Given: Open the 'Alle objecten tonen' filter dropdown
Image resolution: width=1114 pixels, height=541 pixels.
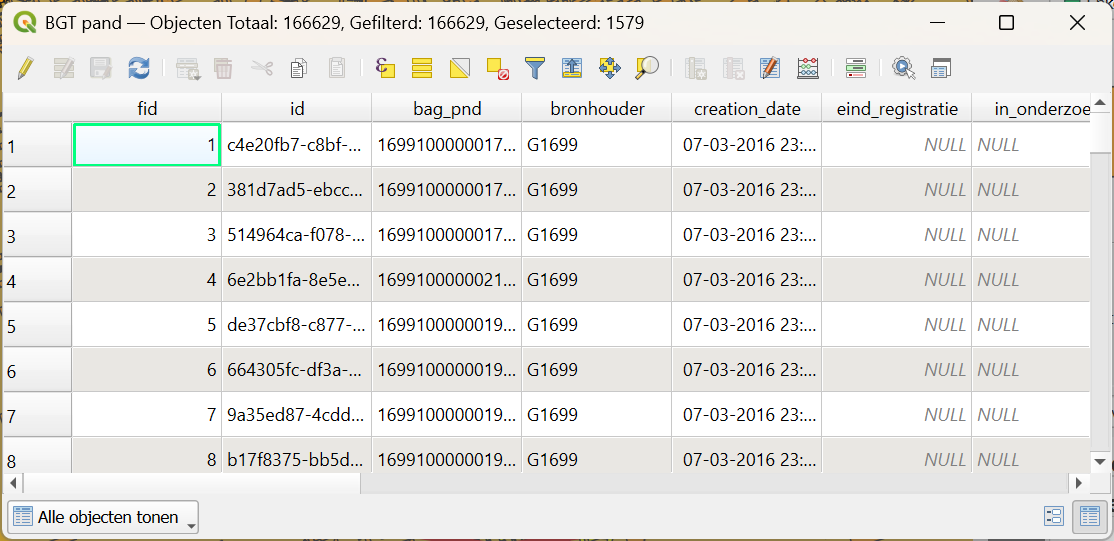Looking at the screenshot, I should (104, 517).
